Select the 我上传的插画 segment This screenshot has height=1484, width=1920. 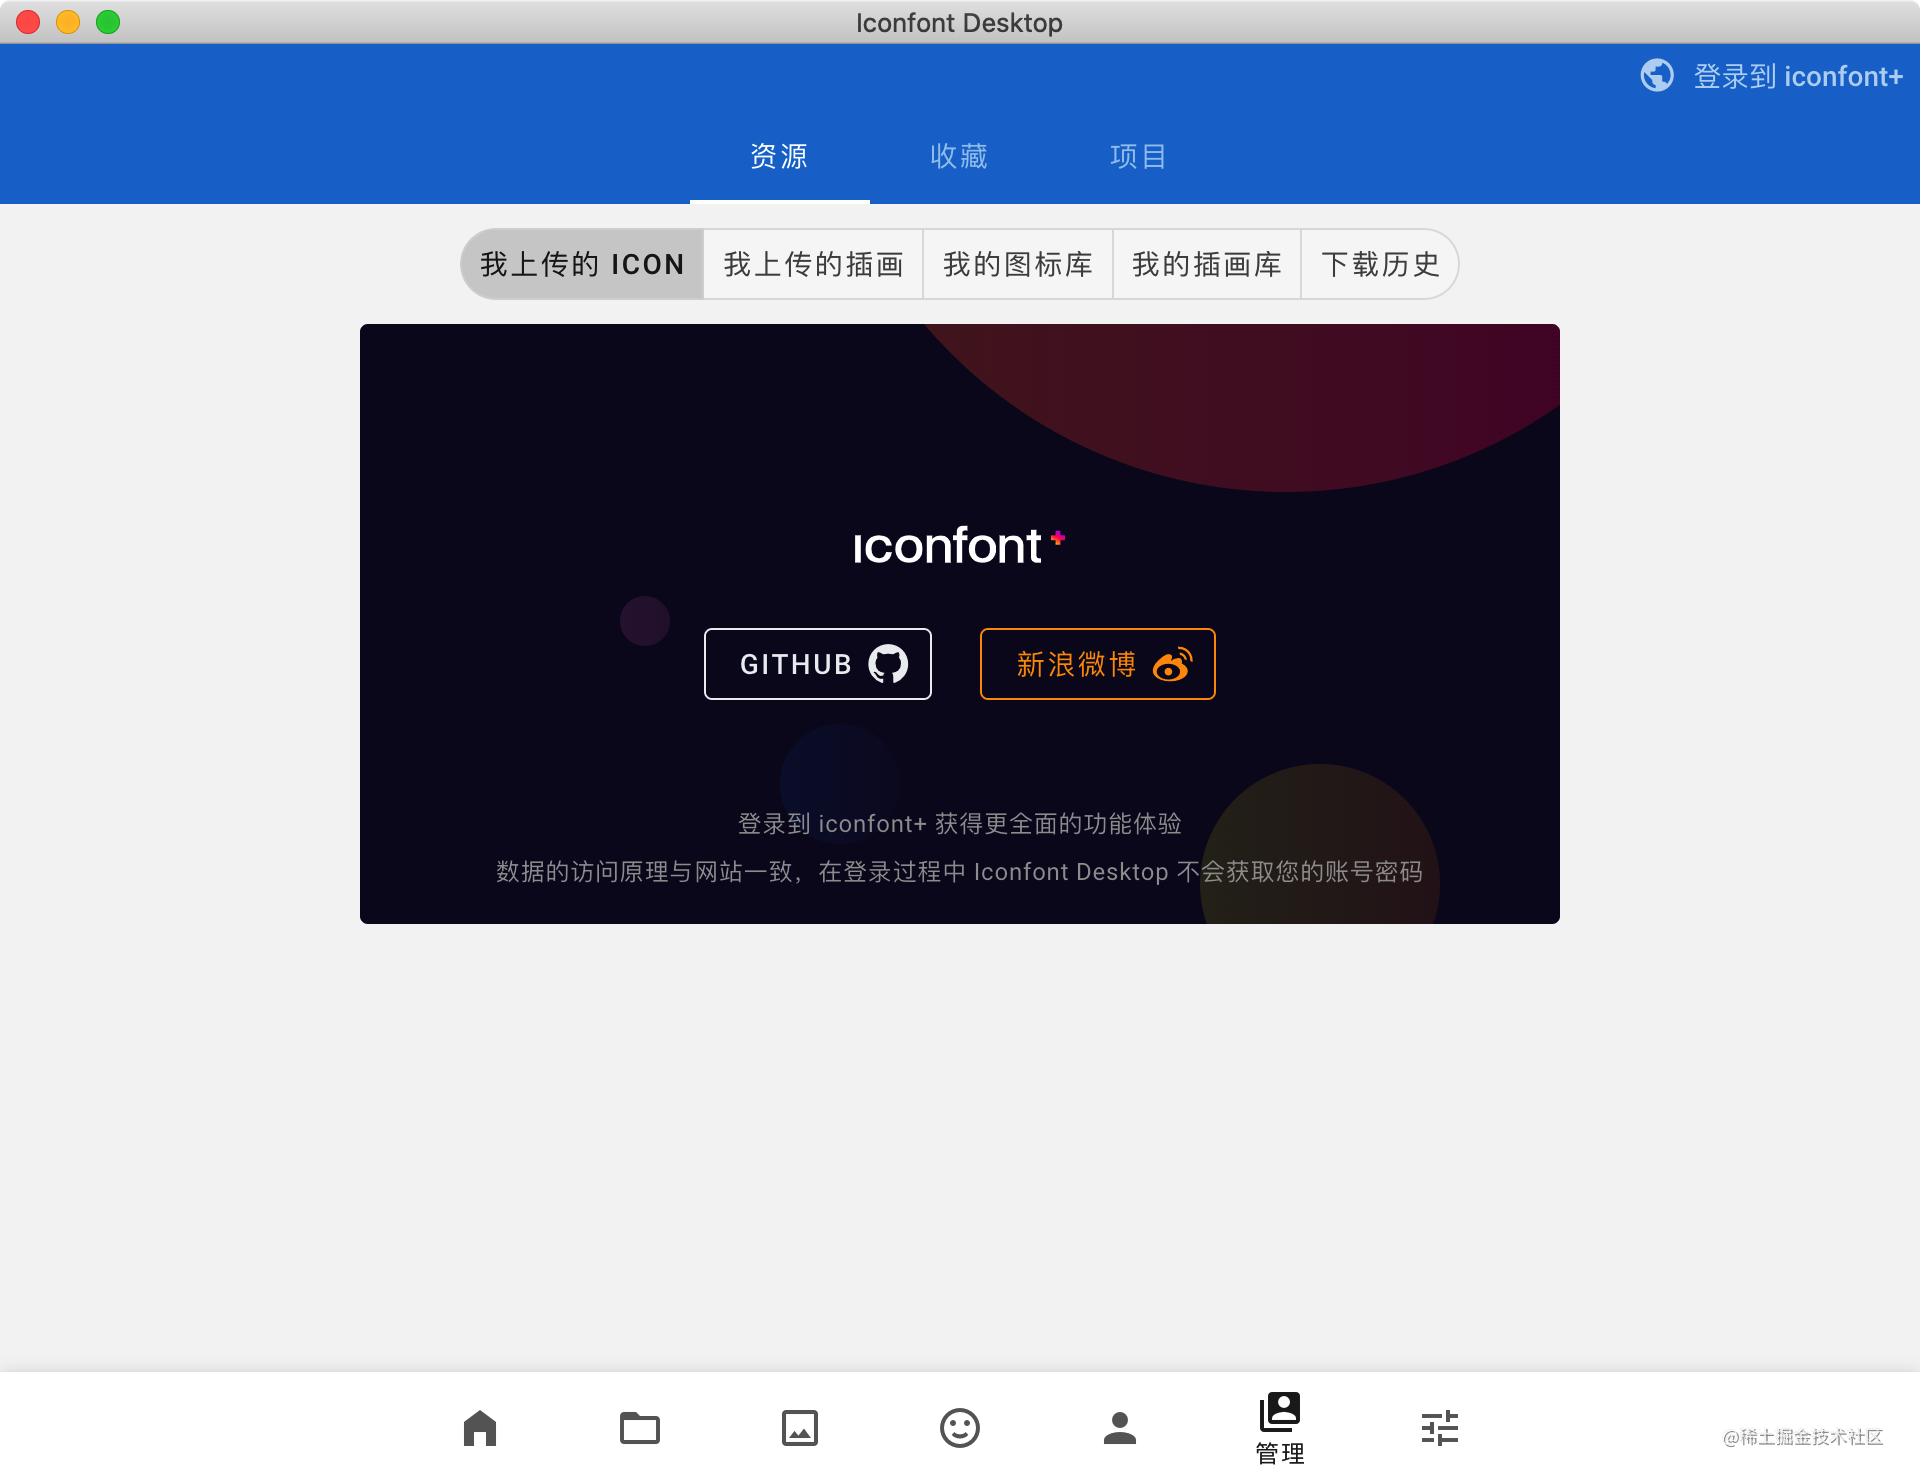(x=813, y=264)
